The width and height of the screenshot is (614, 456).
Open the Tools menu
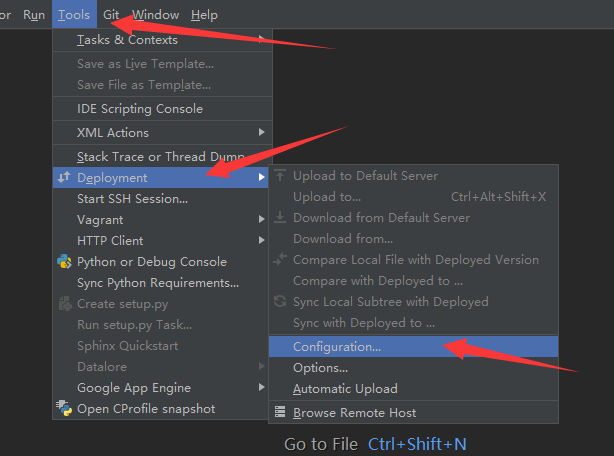coord(74,14)
